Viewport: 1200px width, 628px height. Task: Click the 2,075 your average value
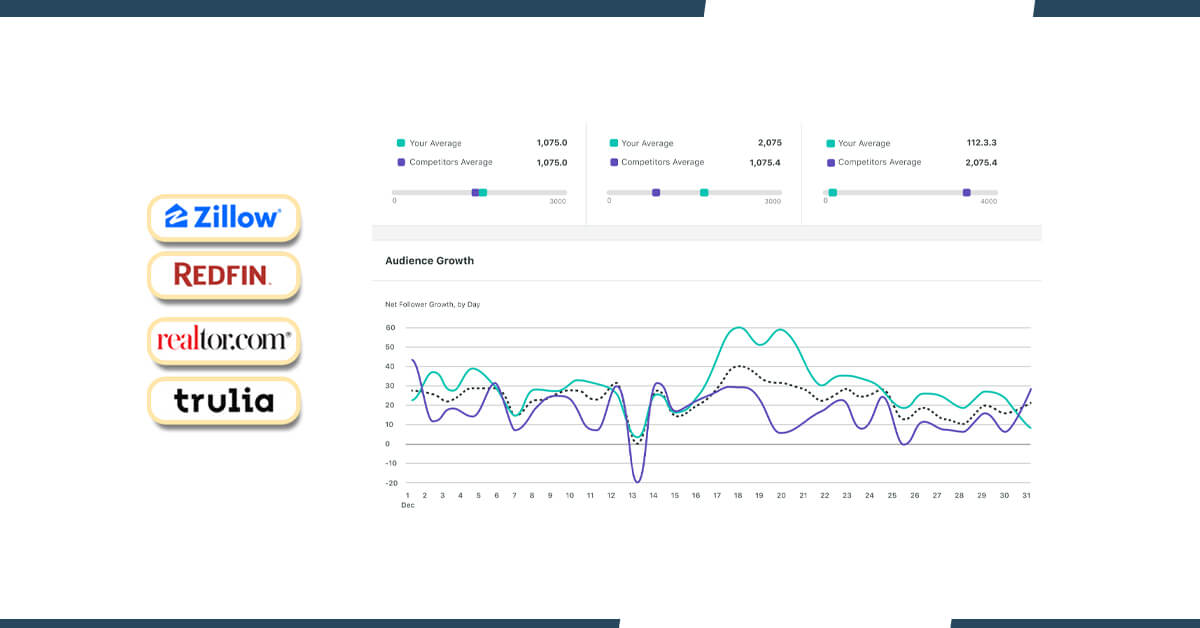pos(770,143)
